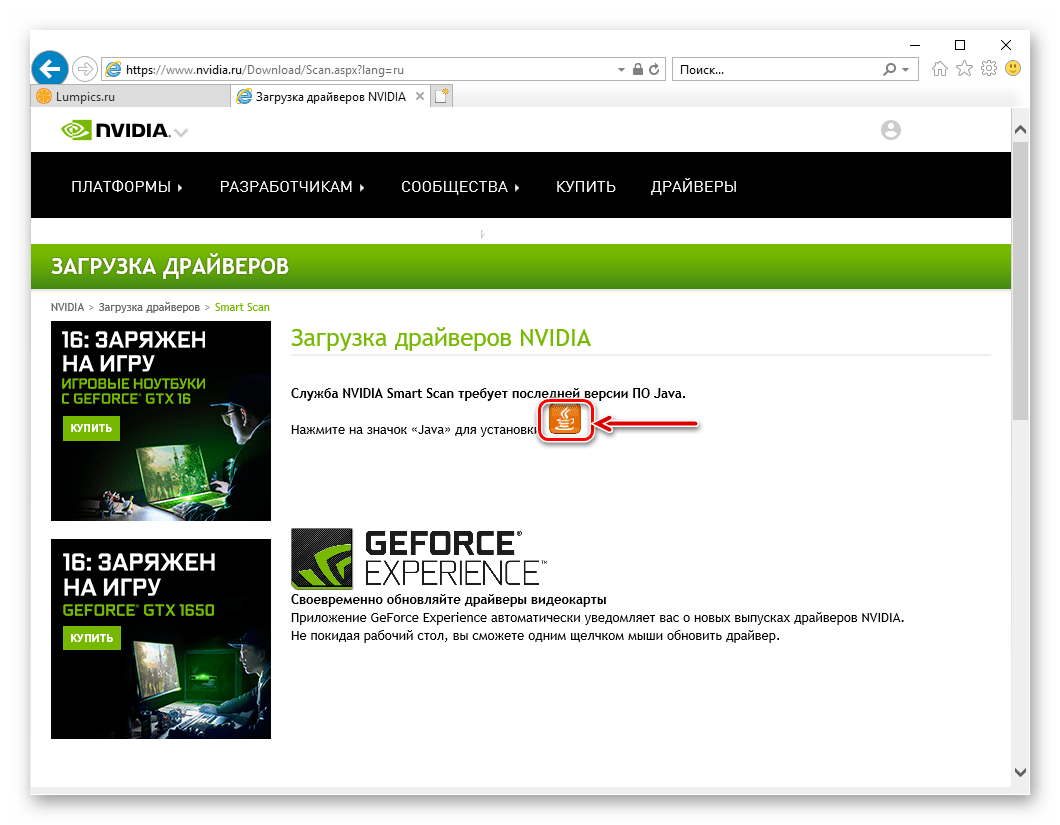Open the РАЗРАБОТЧИКАМ menu

tap(292, 187)
